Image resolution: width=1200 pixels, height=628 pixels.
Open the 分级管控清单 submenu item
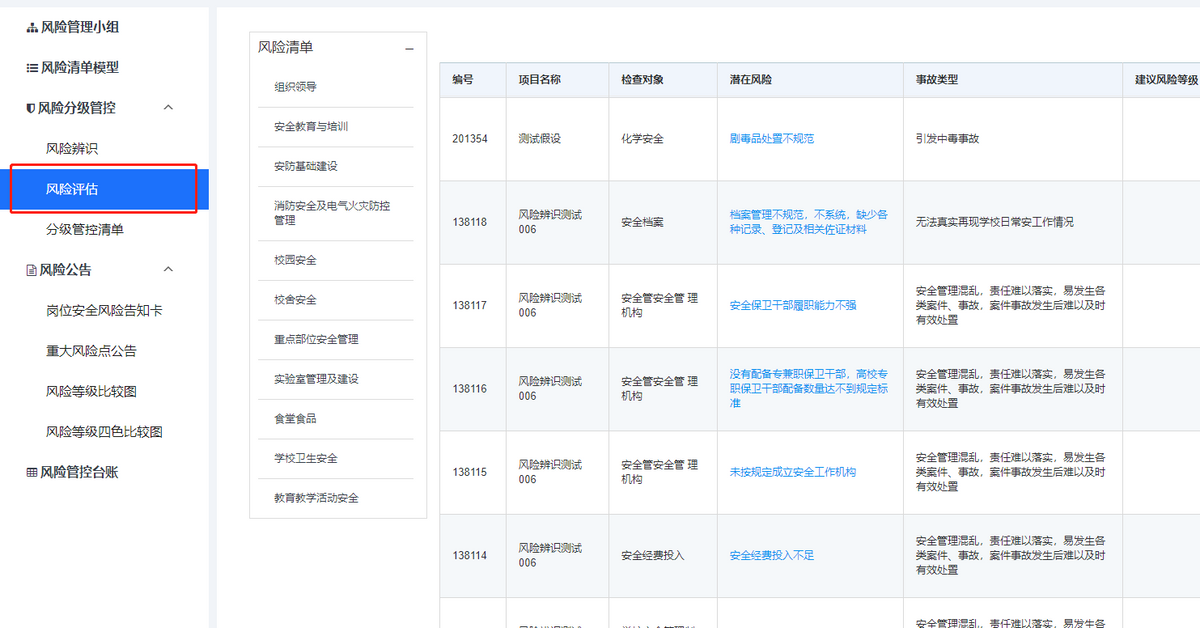pos(85,230)
